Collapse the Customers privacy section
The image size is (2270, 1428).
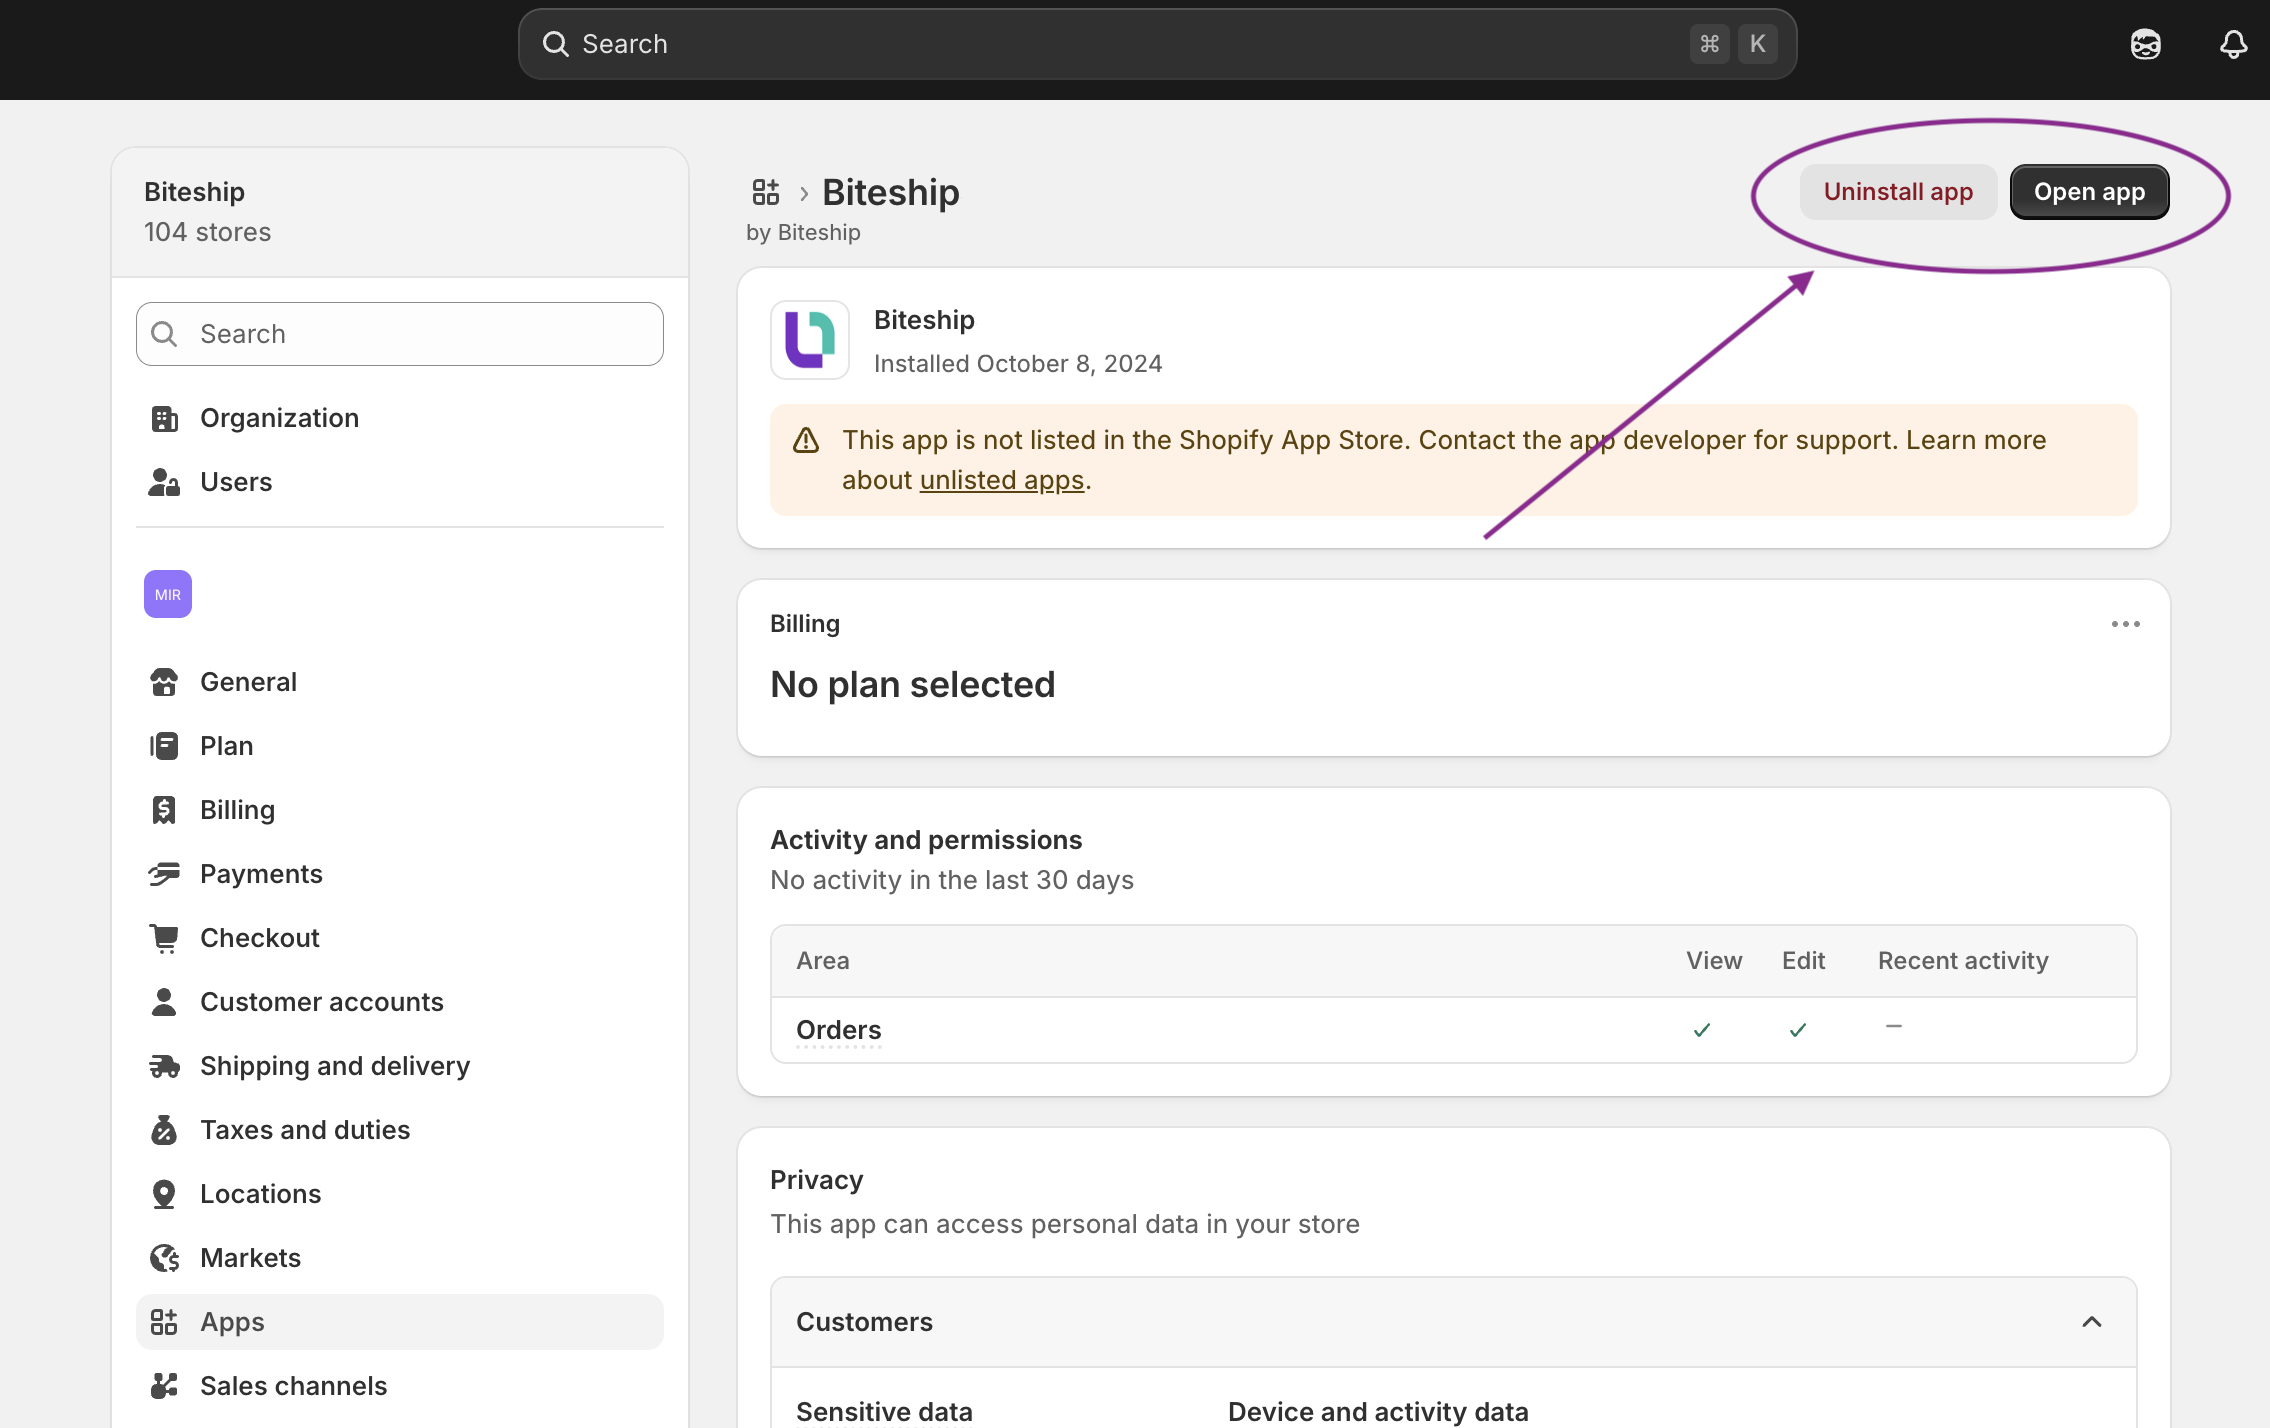(x=2092, y=1322)
